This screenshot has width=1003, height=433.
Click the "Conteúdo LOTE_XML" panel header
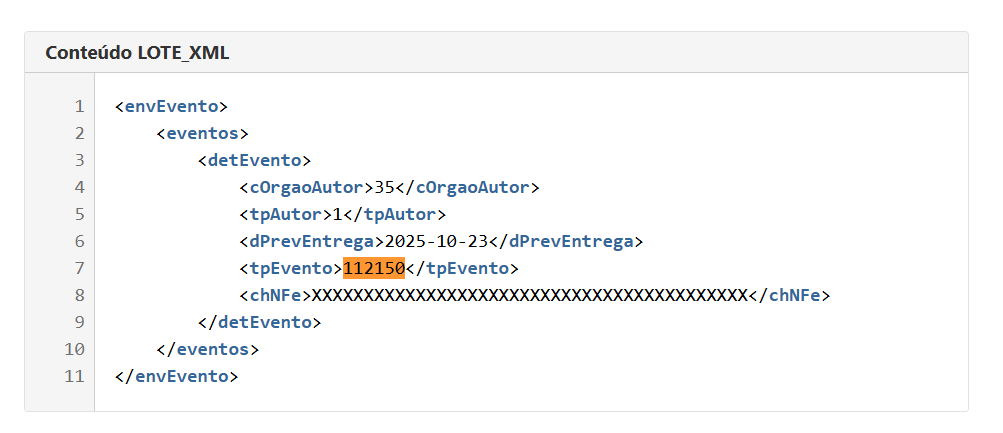[137, 53]
